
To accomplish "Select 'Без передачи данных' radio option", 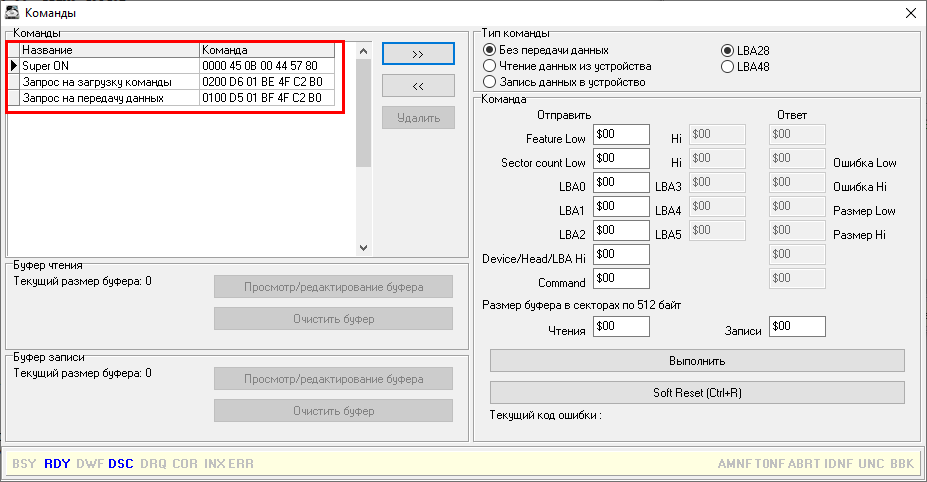I will 490,50.
